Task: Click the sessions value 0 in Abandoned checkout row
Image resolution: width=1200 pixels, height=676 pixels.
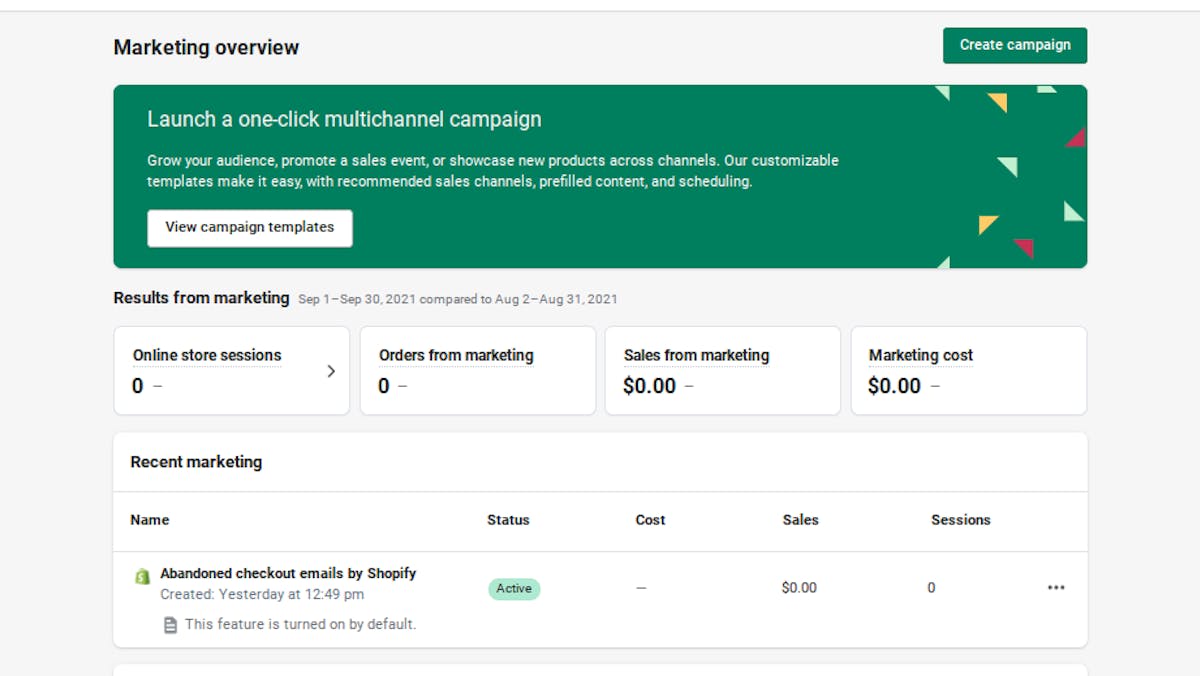Action: 931,588
